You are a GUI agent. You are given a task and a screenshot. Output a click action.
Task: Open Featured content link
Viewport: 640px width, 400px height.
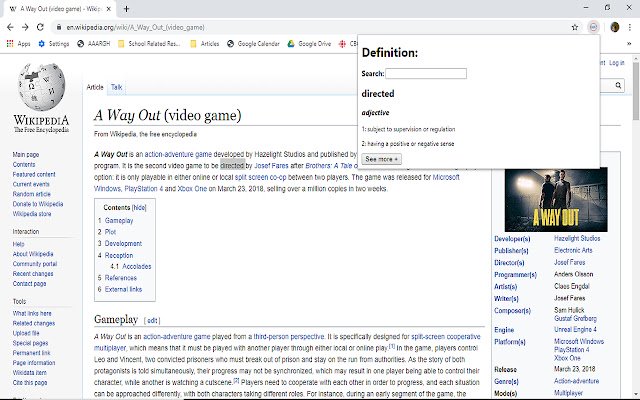point(34,174)
